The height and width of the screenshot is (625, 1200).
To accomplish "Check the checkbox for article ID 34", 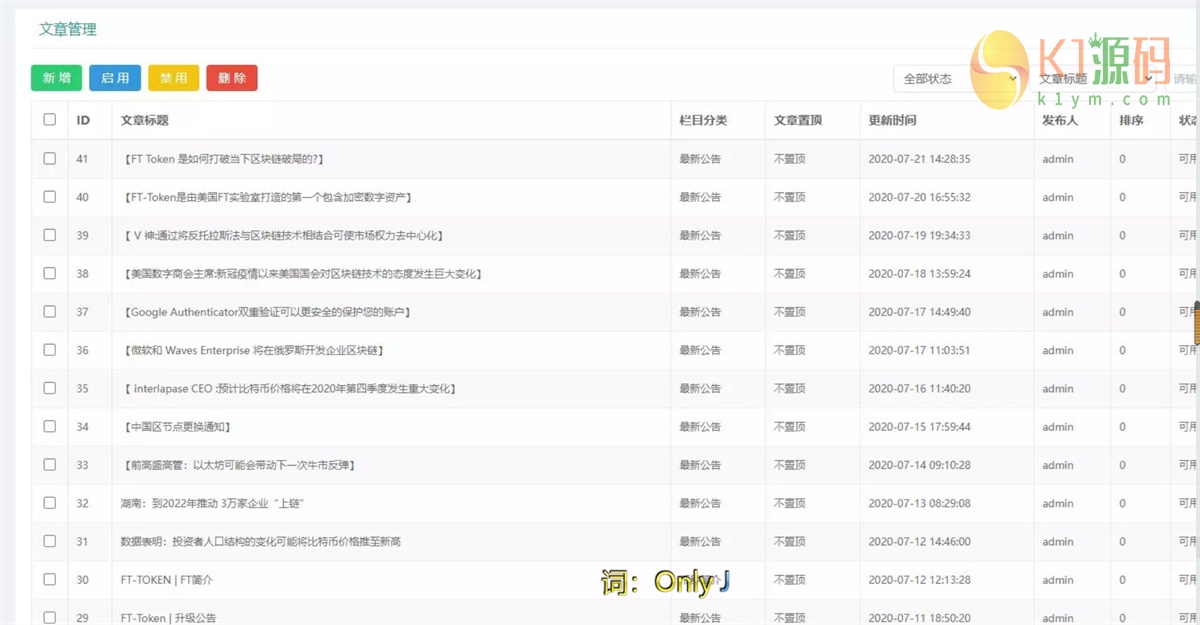I will click(x=50, y=426).
